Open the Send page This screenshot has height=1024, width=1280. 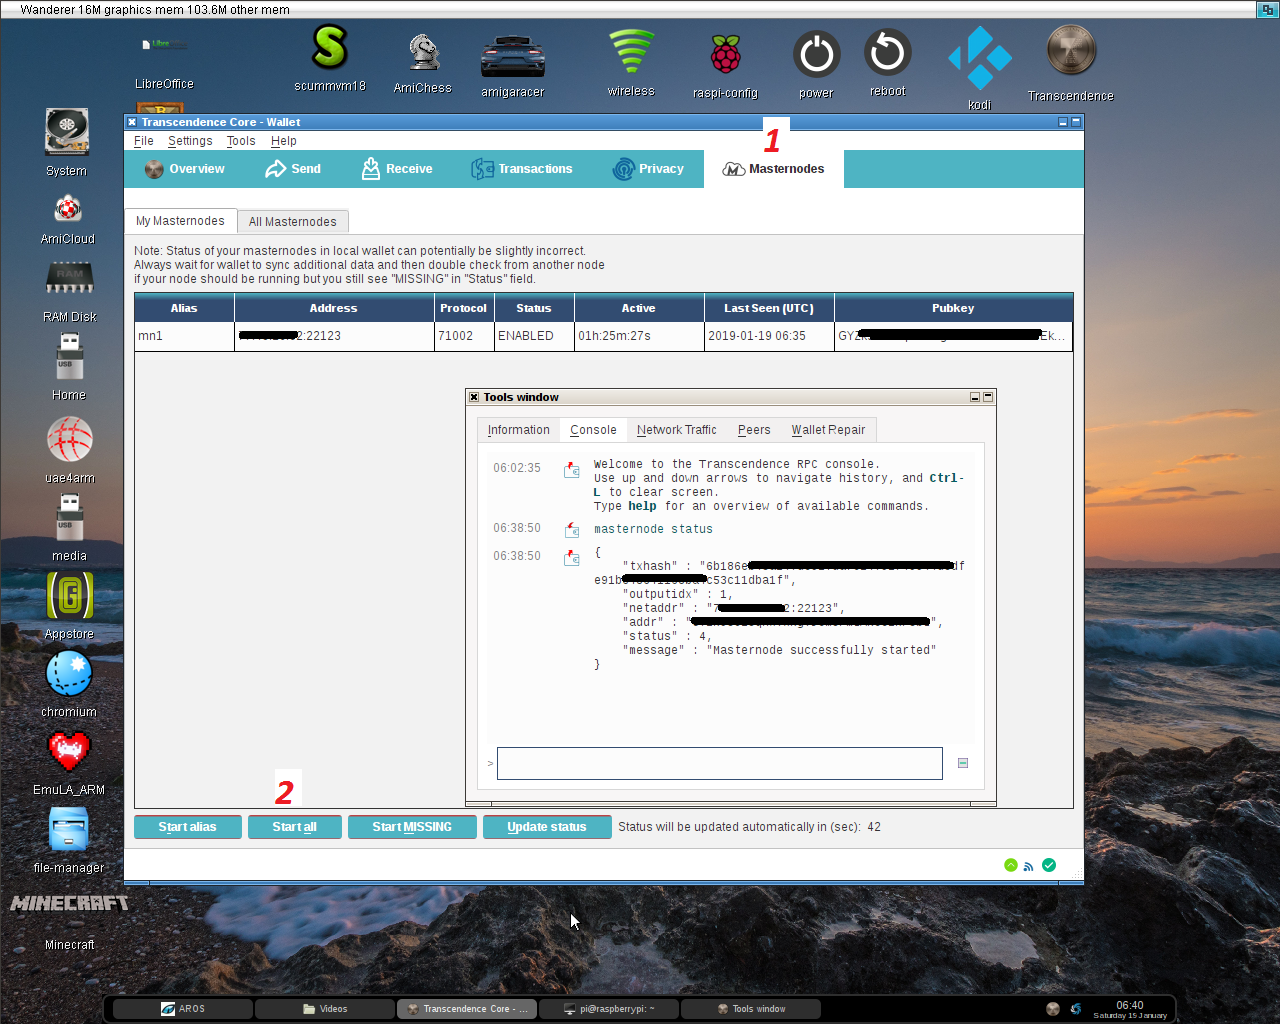(293, 169)
